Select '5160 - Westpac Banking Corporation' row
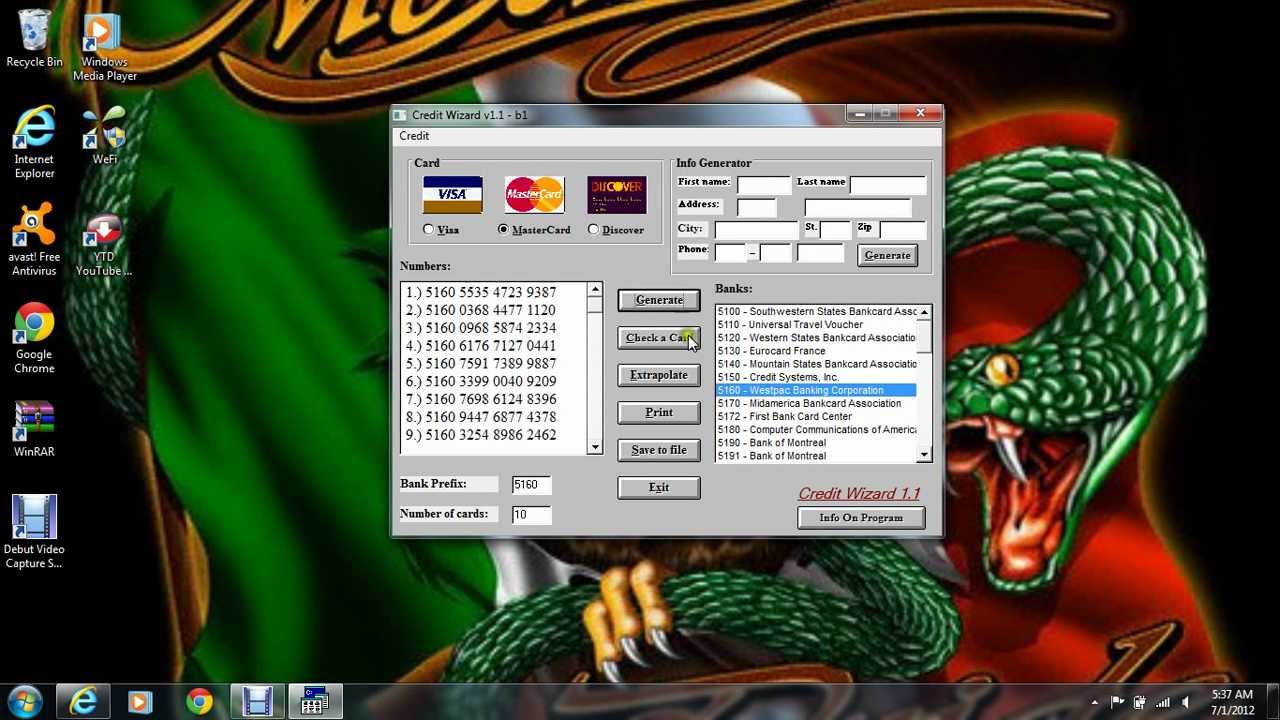The width and height of the screenshot is (1280, 720). tap(816, 390)
